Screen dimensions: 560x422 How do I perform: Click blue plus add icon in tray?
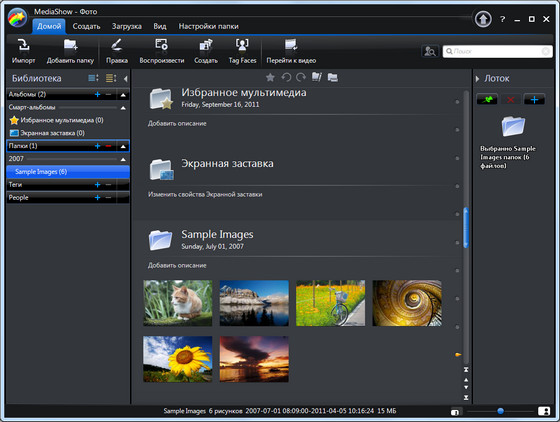pyautogui.click(x=534, y=99)
